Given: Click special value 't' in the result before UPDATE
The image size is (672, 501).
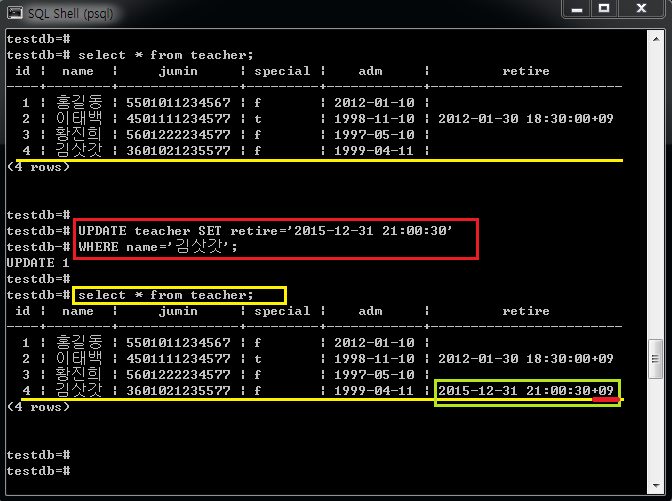Looking at the screenshot, I should click(x=258, y=119).
